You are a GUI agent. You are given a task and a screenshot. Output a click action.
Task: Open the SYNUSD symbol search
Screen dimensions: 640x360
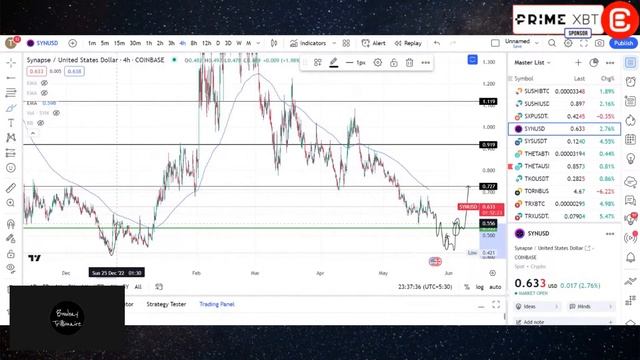43,43
